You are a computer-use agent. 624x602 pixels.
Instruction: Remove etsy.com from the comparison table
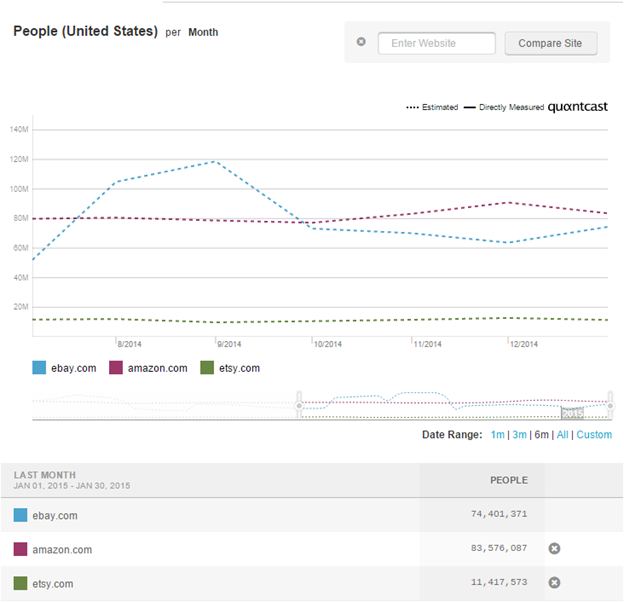pos(553,583)
